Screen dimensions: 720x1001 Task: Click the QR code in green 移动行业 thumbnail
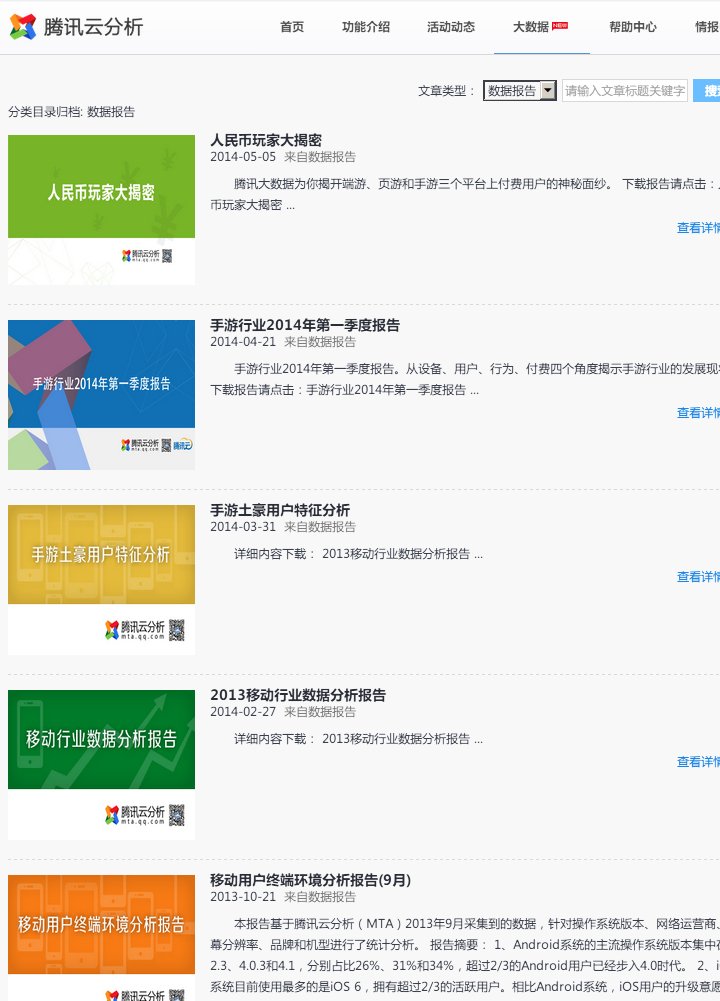point(177,815)
